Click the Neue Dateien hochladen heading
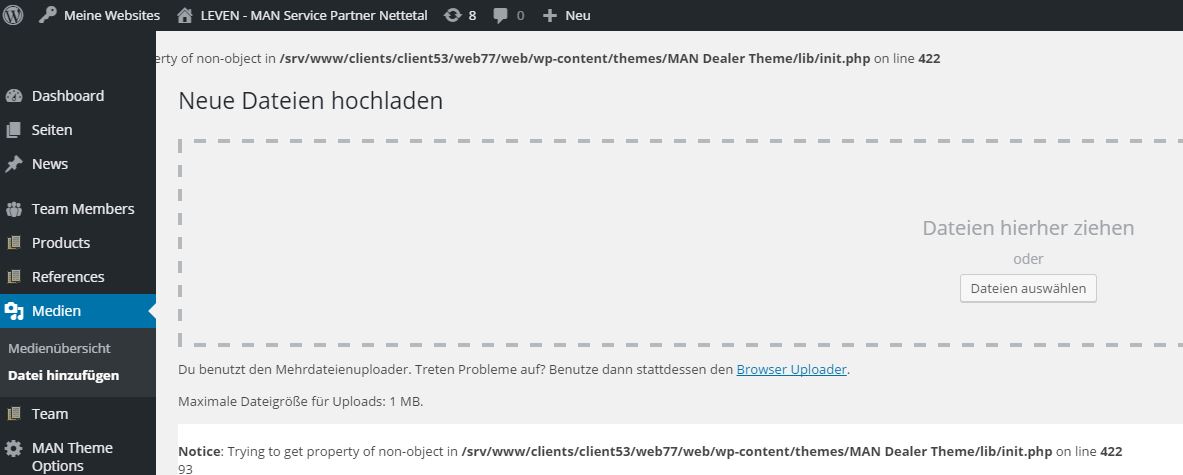The height and width of the screenshot is (475, 1183). pyautogui.click(x=310, y=101)
